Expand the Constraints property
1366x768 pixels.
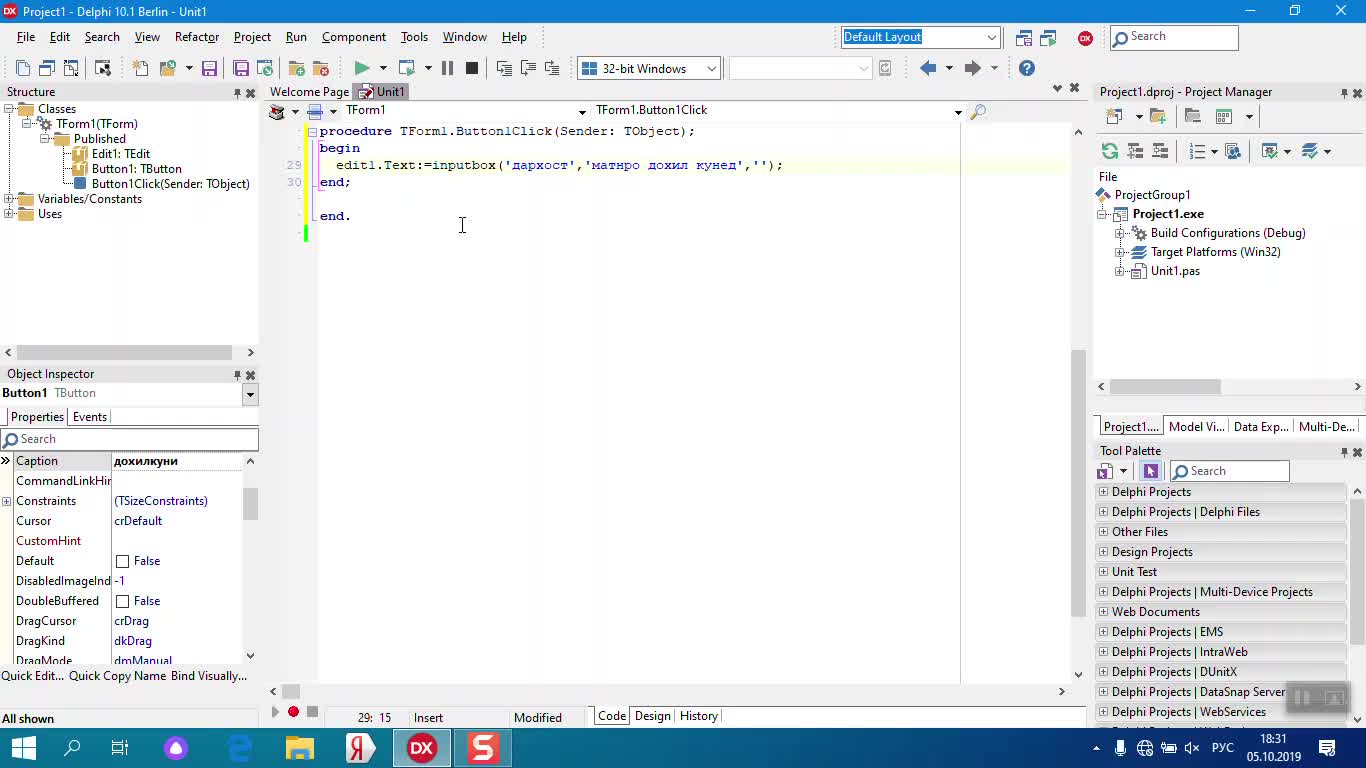(x=7, y=501)
